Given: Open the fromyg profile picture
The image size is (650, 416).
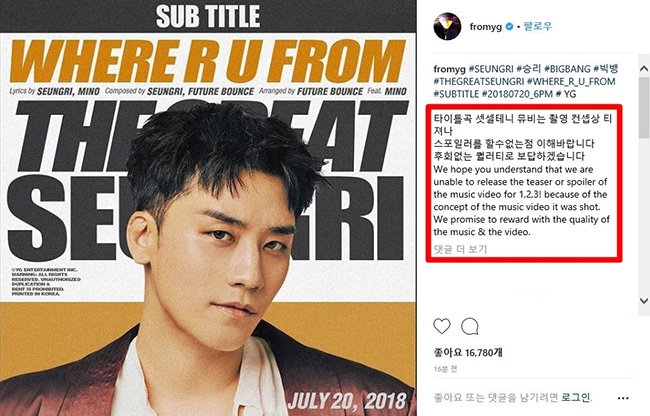Looking at the screenshot, I should pos(447,27).
